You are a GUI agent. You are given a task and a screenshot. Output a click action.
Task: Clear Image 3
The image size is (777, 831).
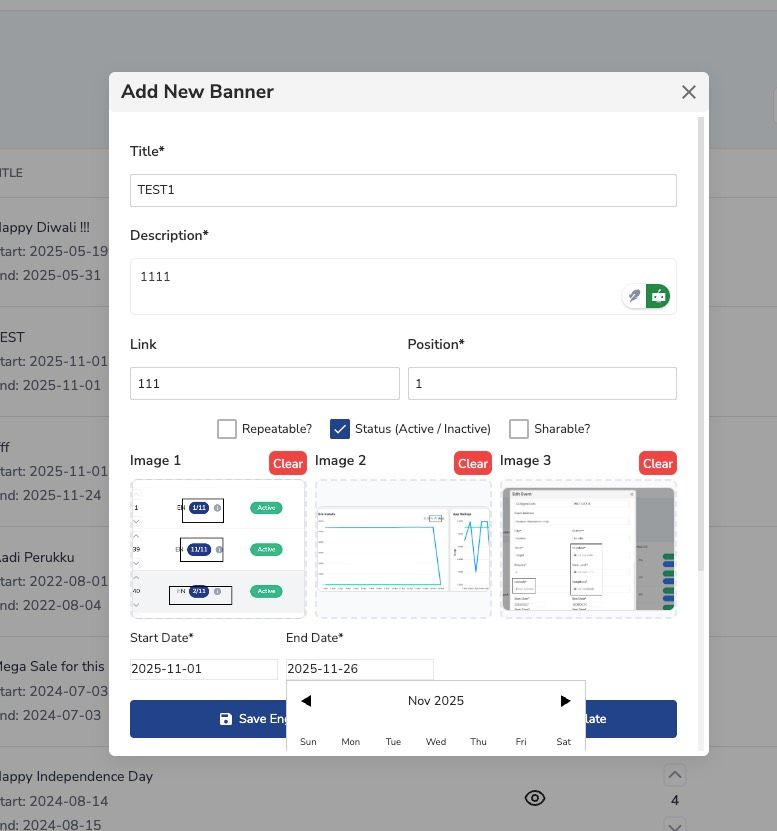[657, 463]
